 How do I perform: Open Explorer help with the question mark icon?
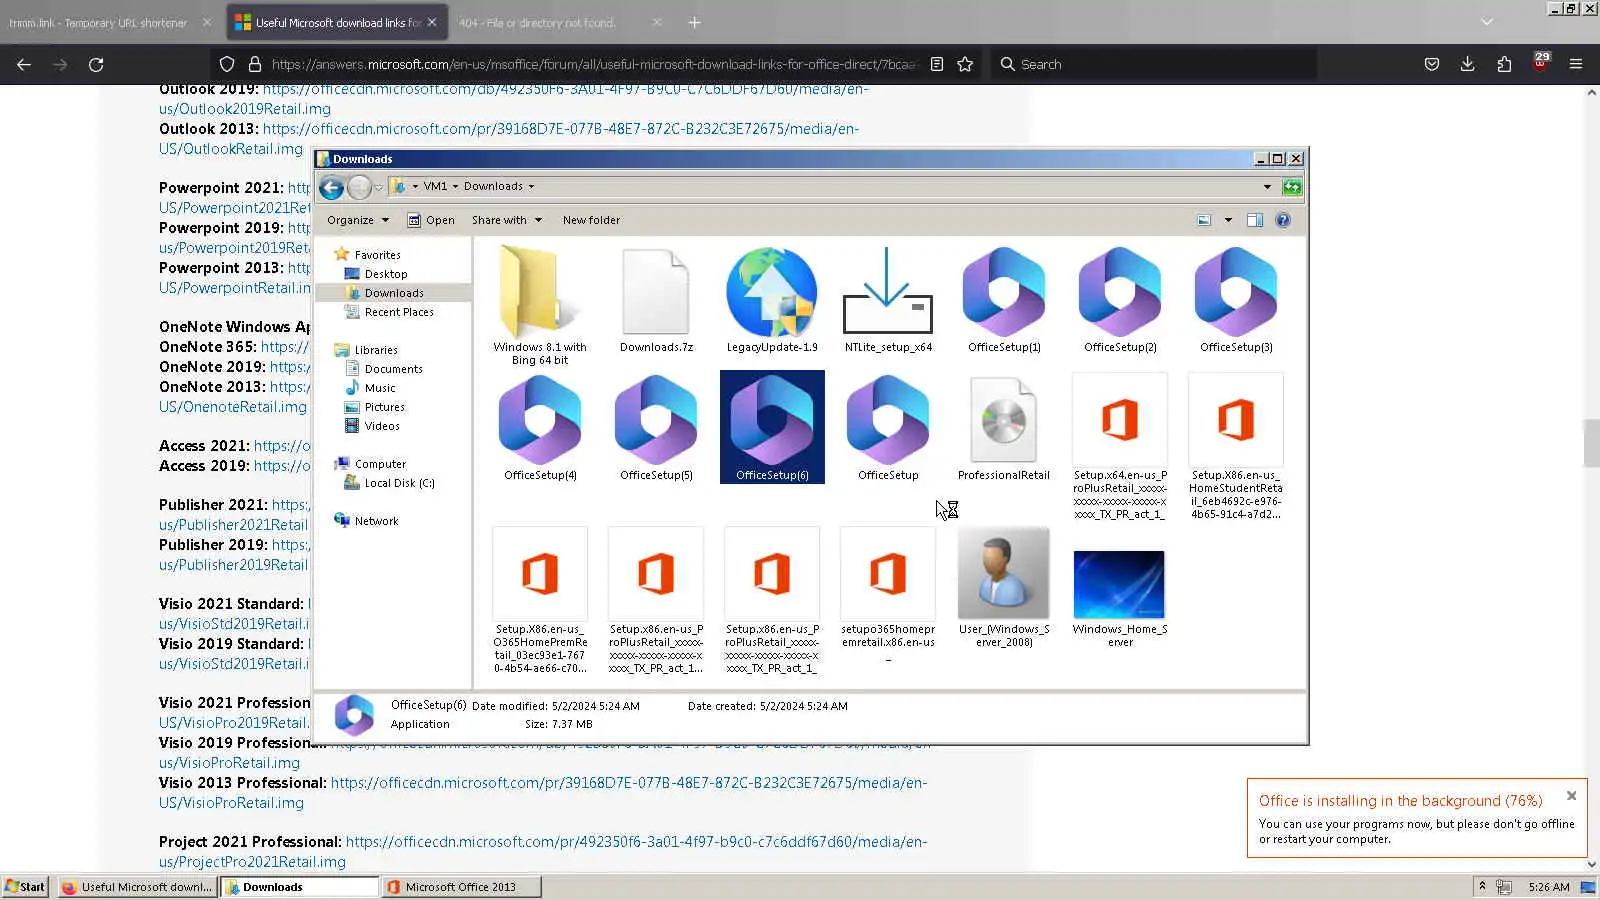pyautogui.click(x=1283, y=220)
